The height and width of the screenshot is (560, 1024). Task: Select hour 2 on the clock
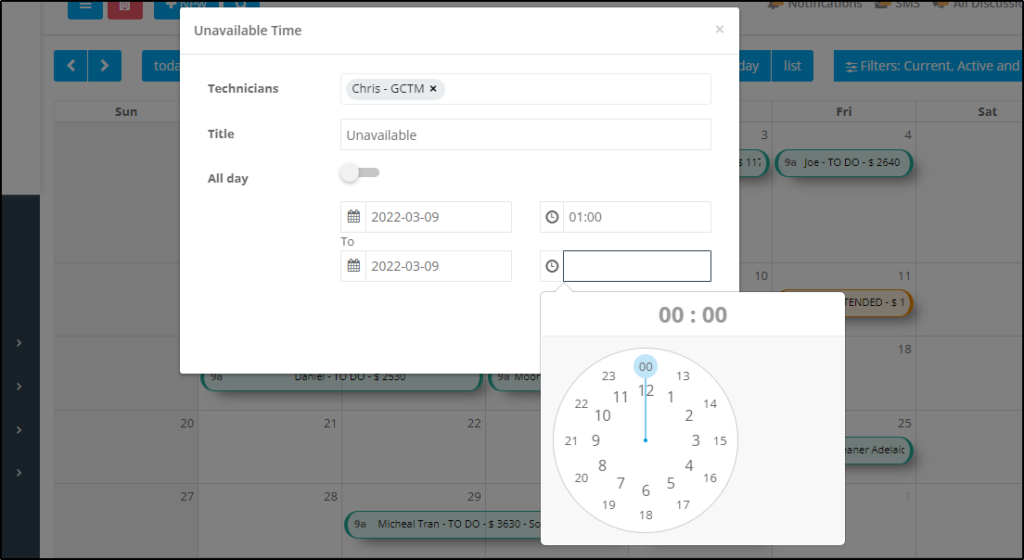(x=688, y=415)
